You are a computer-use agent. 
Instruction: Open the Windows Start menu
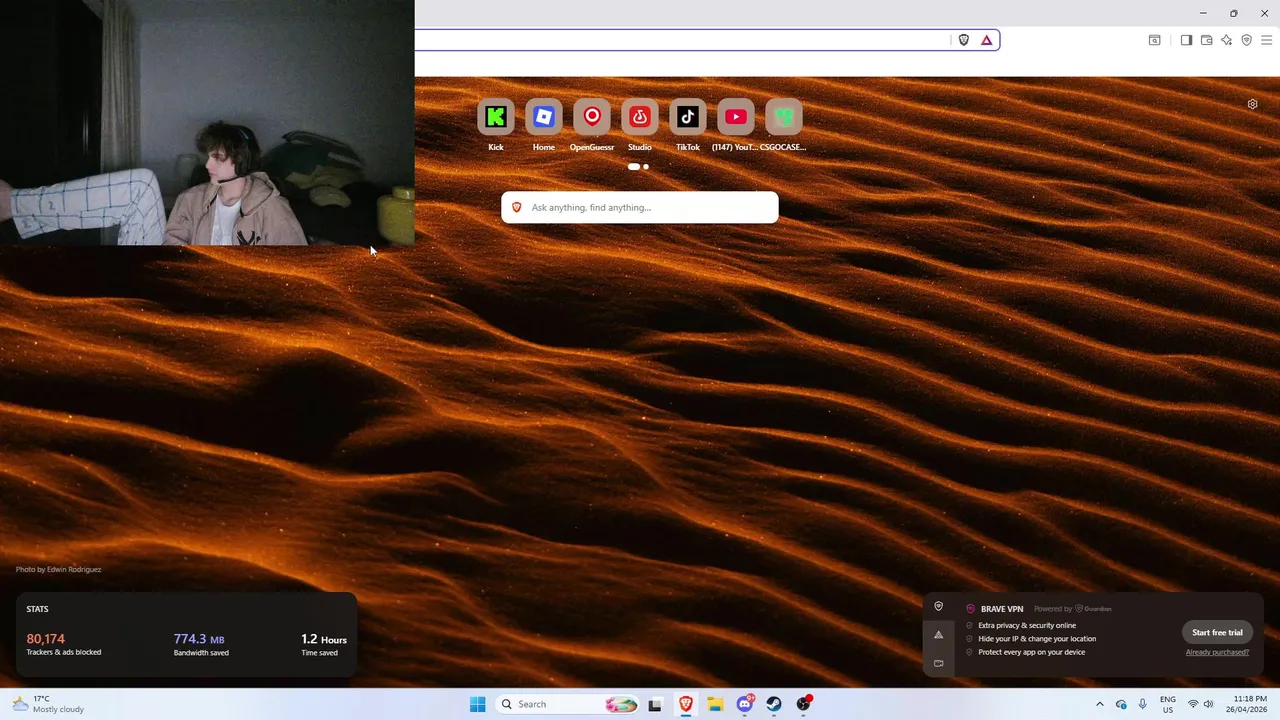[477, 704]
